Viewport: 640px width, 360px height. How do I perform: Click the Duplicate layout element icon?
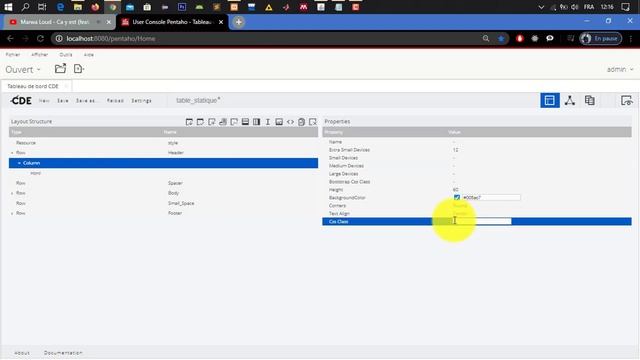coord(302,122)
